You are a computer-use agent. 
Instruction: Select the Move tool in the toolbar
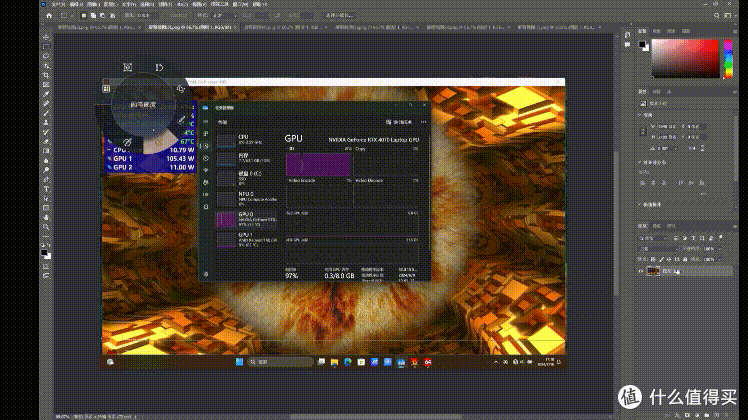pyautogui.click(x=46, y=37)
